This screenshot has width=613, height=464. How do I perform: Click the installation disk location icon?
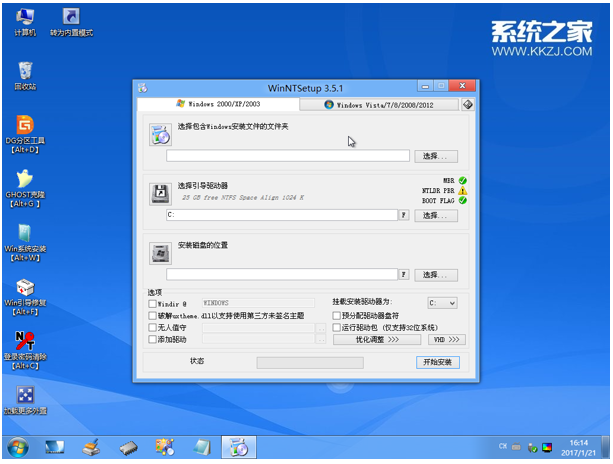click(160, 253)
